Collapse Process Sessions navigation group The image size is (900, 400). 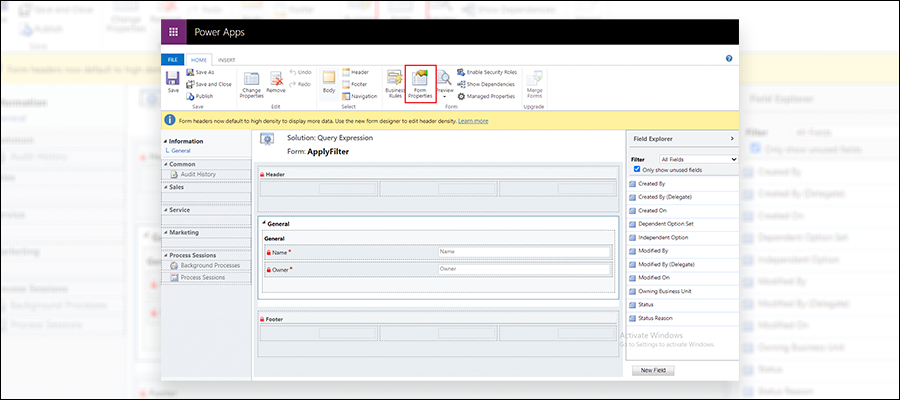click(166, 255)
